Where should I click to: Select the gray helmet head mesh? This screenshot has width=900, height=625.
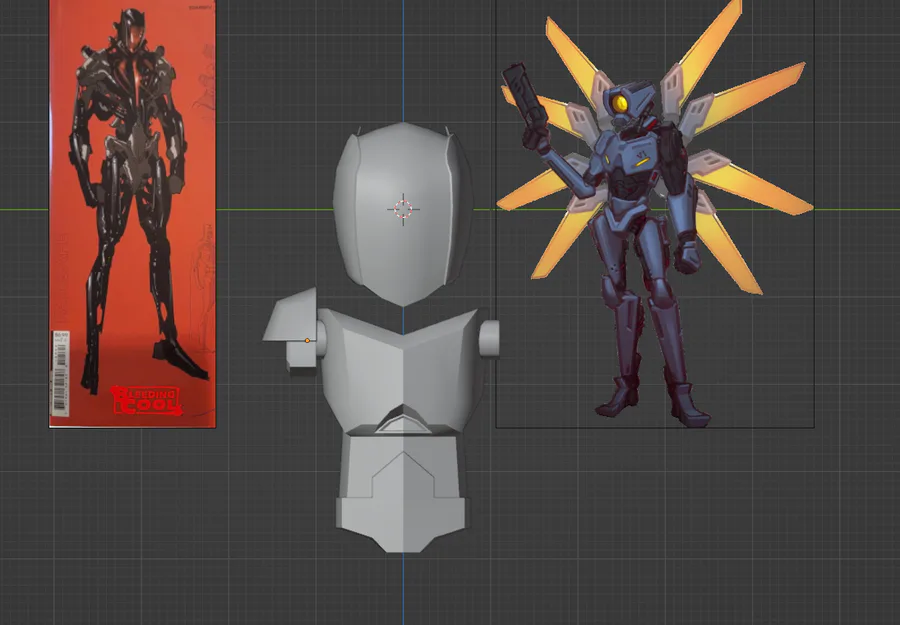click(402, 213)
